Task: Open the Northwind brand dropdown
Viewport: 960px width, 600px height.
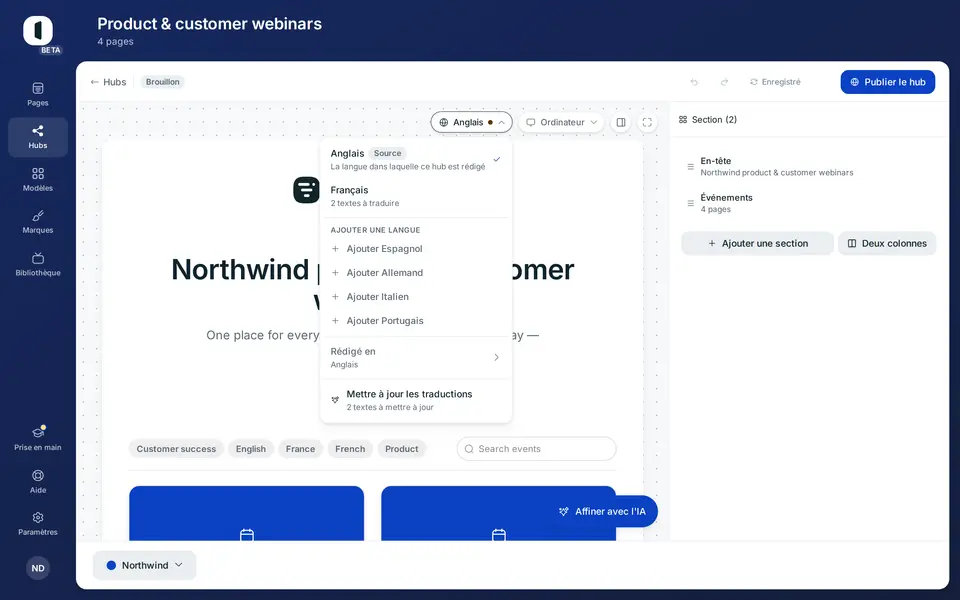Action: coord(144,565)
